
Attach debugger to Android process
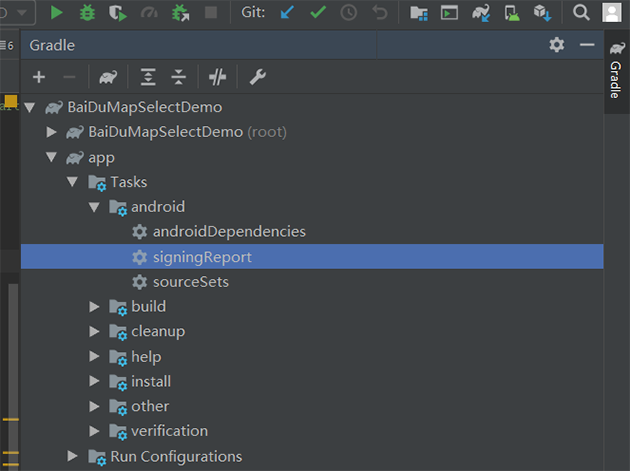(180, 13)
